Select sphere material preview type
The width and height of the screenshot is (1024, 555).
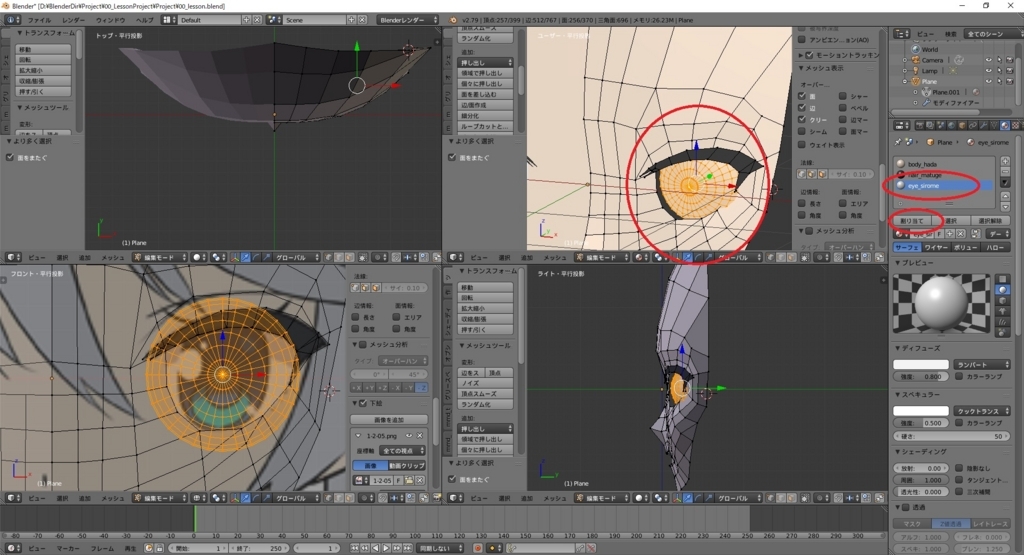point(1002,289)
